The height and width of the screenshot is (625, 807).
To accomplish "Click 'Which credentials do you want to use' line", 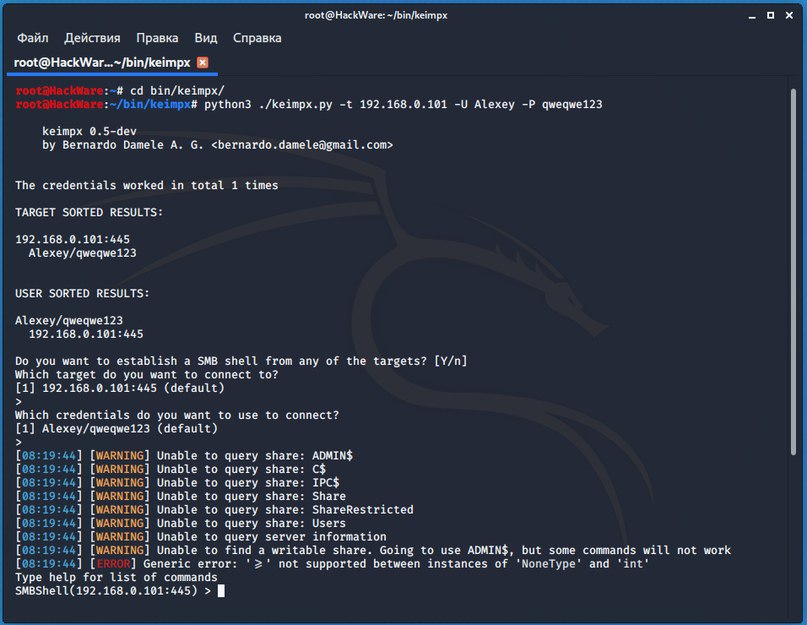I will (177, 415).
